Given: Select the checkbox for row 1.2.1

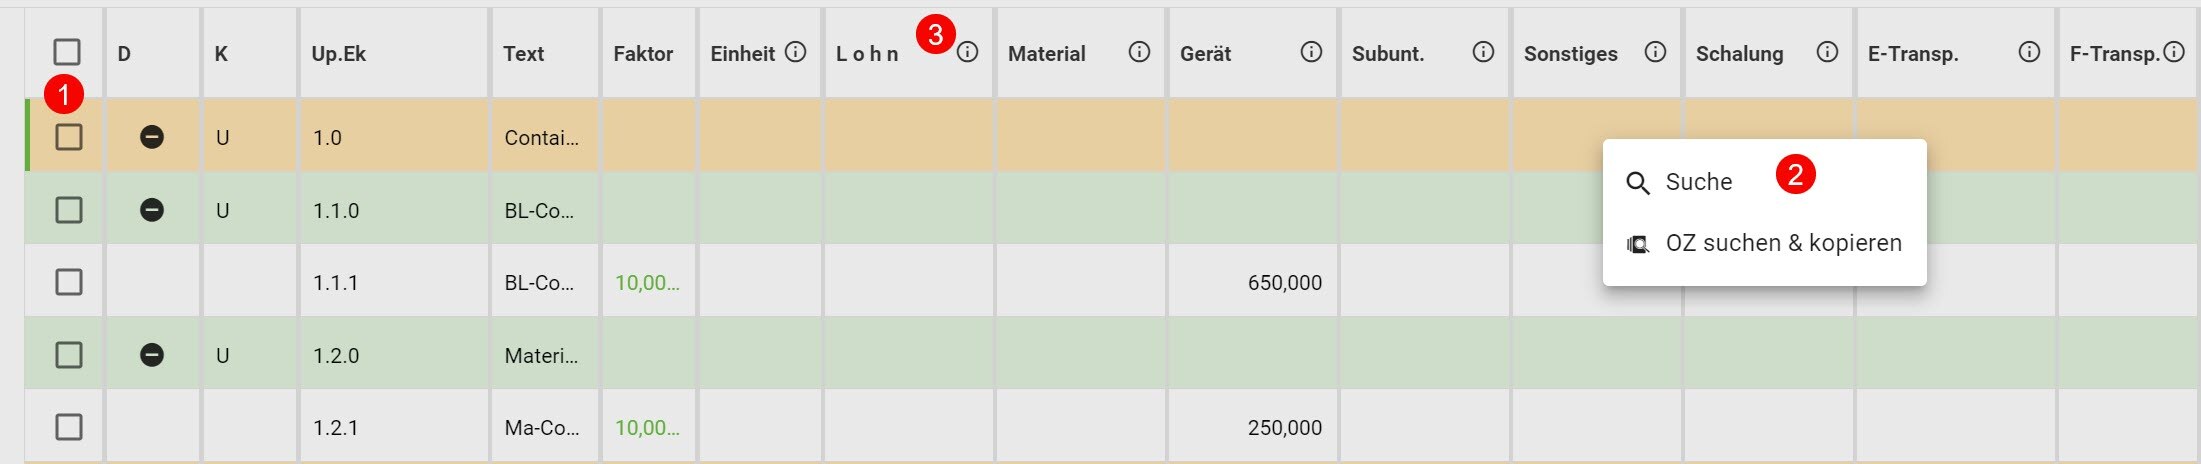Looking at the screenshot, I should pos(68,427).
